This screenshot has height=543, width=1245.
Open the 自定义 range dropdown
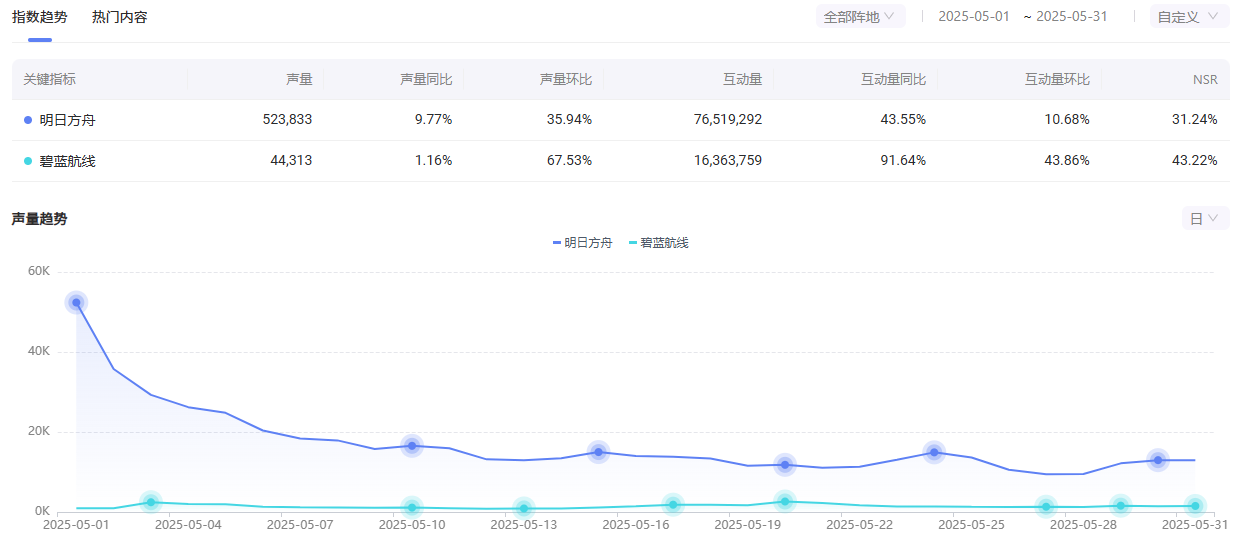[1189, 16]
